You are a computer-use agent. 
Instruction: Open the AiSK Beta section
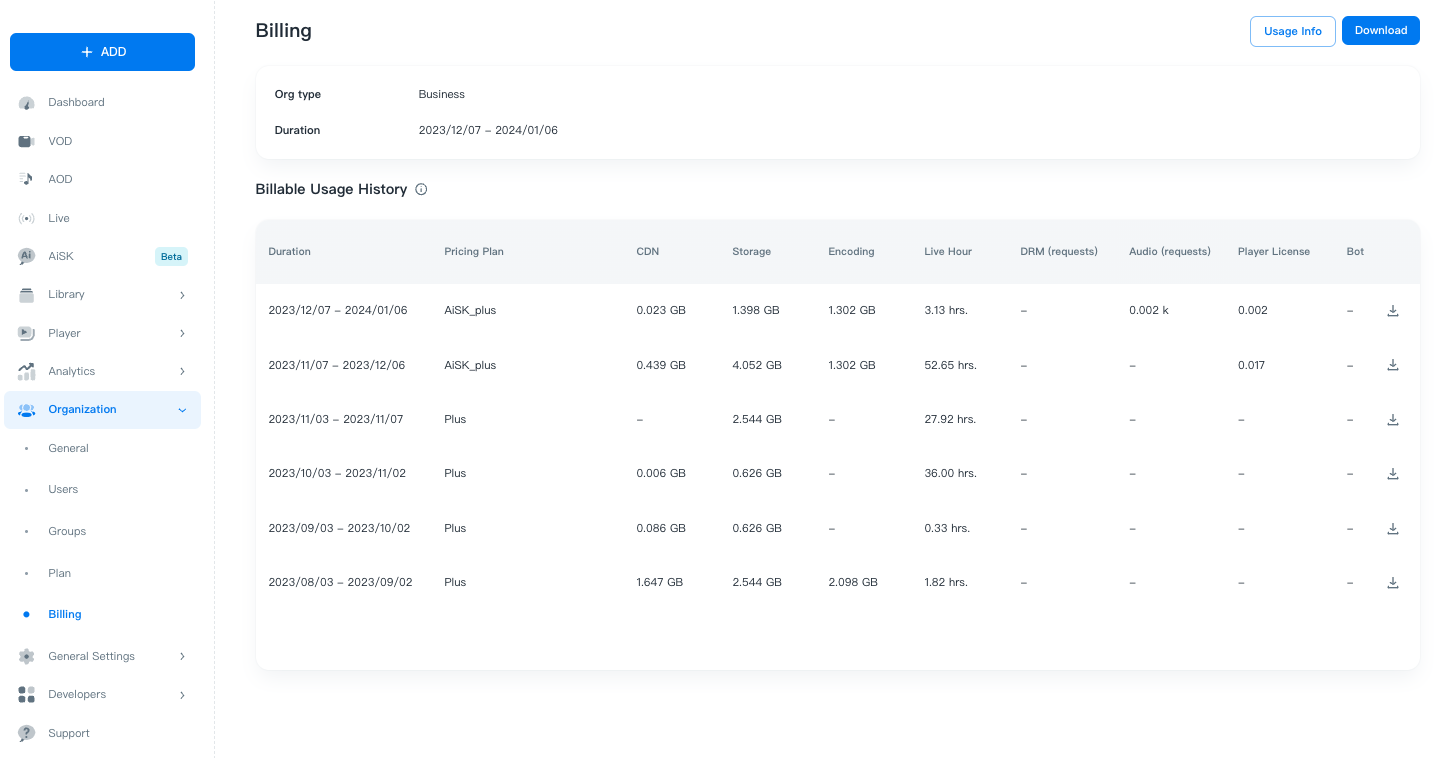[x=61, y=256]
